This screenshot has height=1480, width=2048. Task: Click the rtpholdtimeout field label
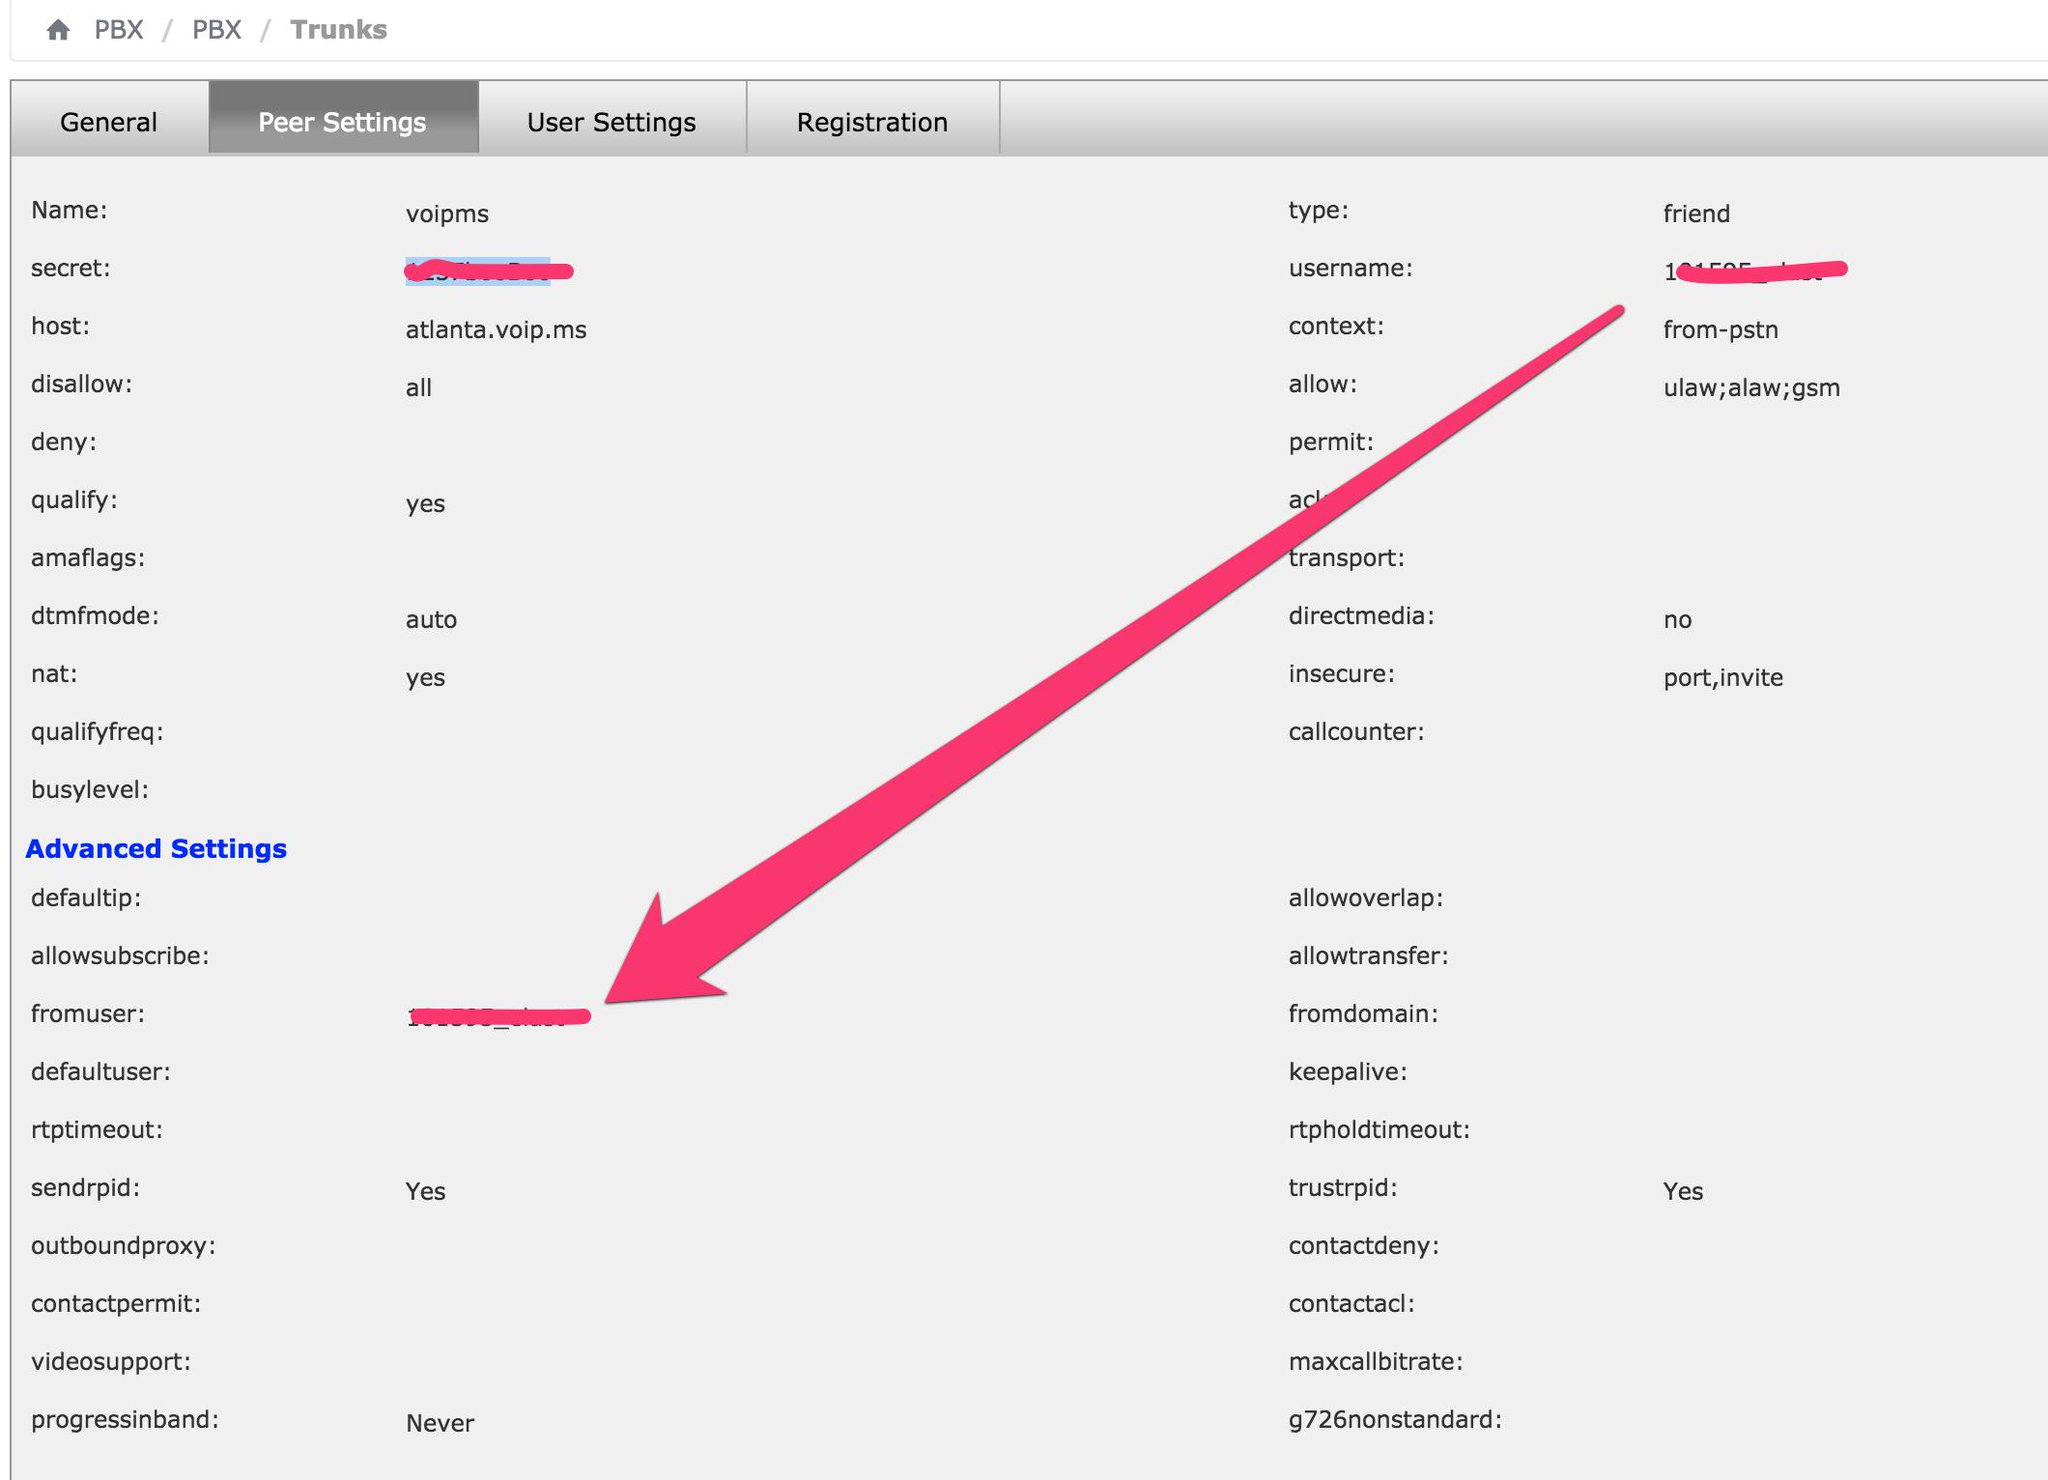[1380, 1130]
